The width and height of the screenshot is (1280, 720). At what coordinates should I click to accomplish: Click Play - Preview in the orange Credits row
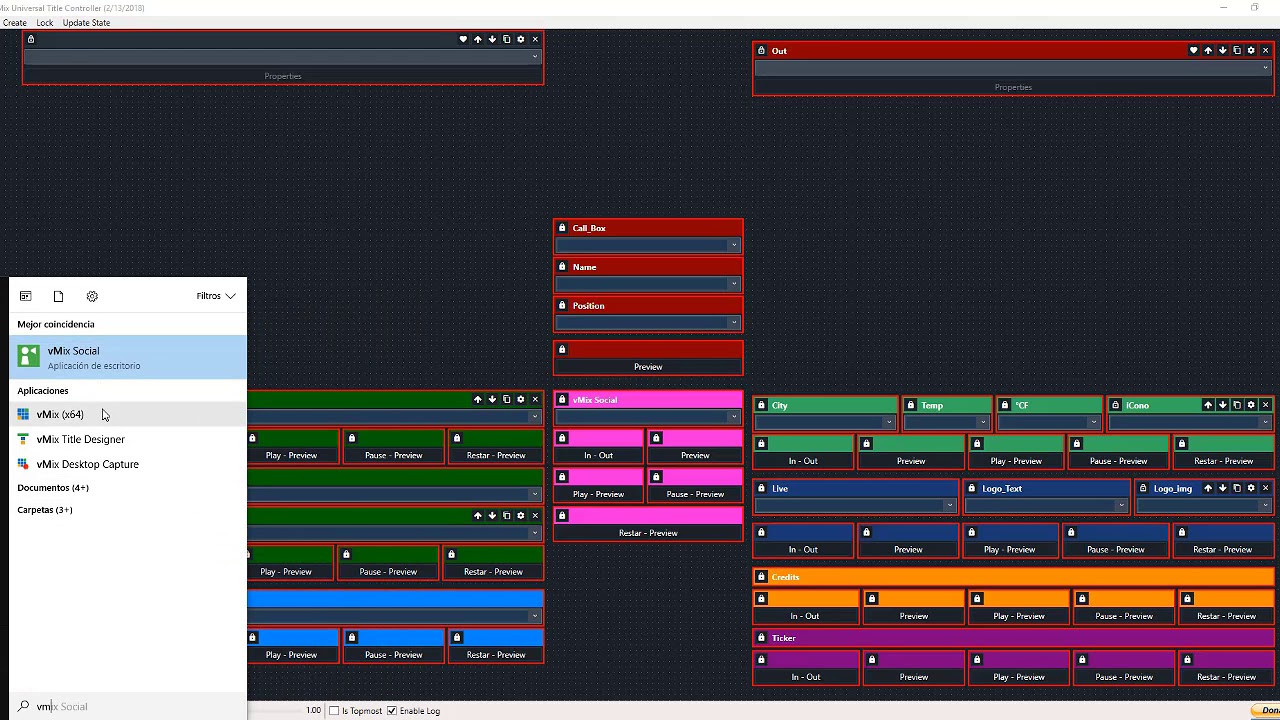coord(1019,616)
